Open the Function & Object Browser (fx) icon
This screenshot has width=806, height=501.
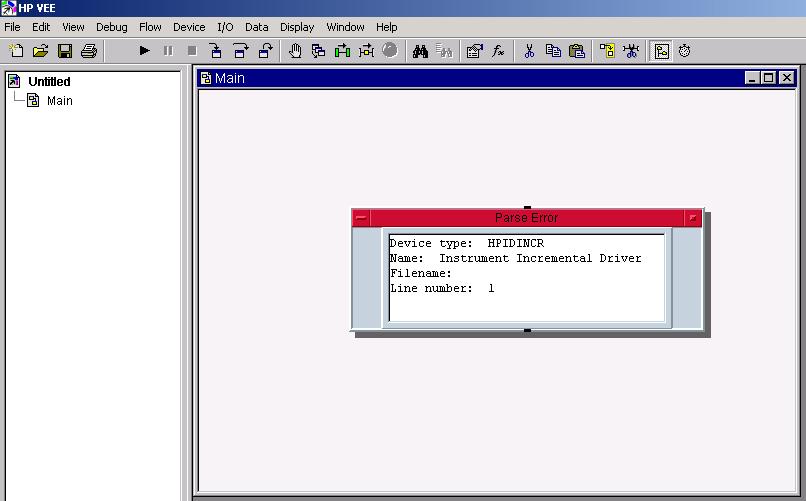498,51
